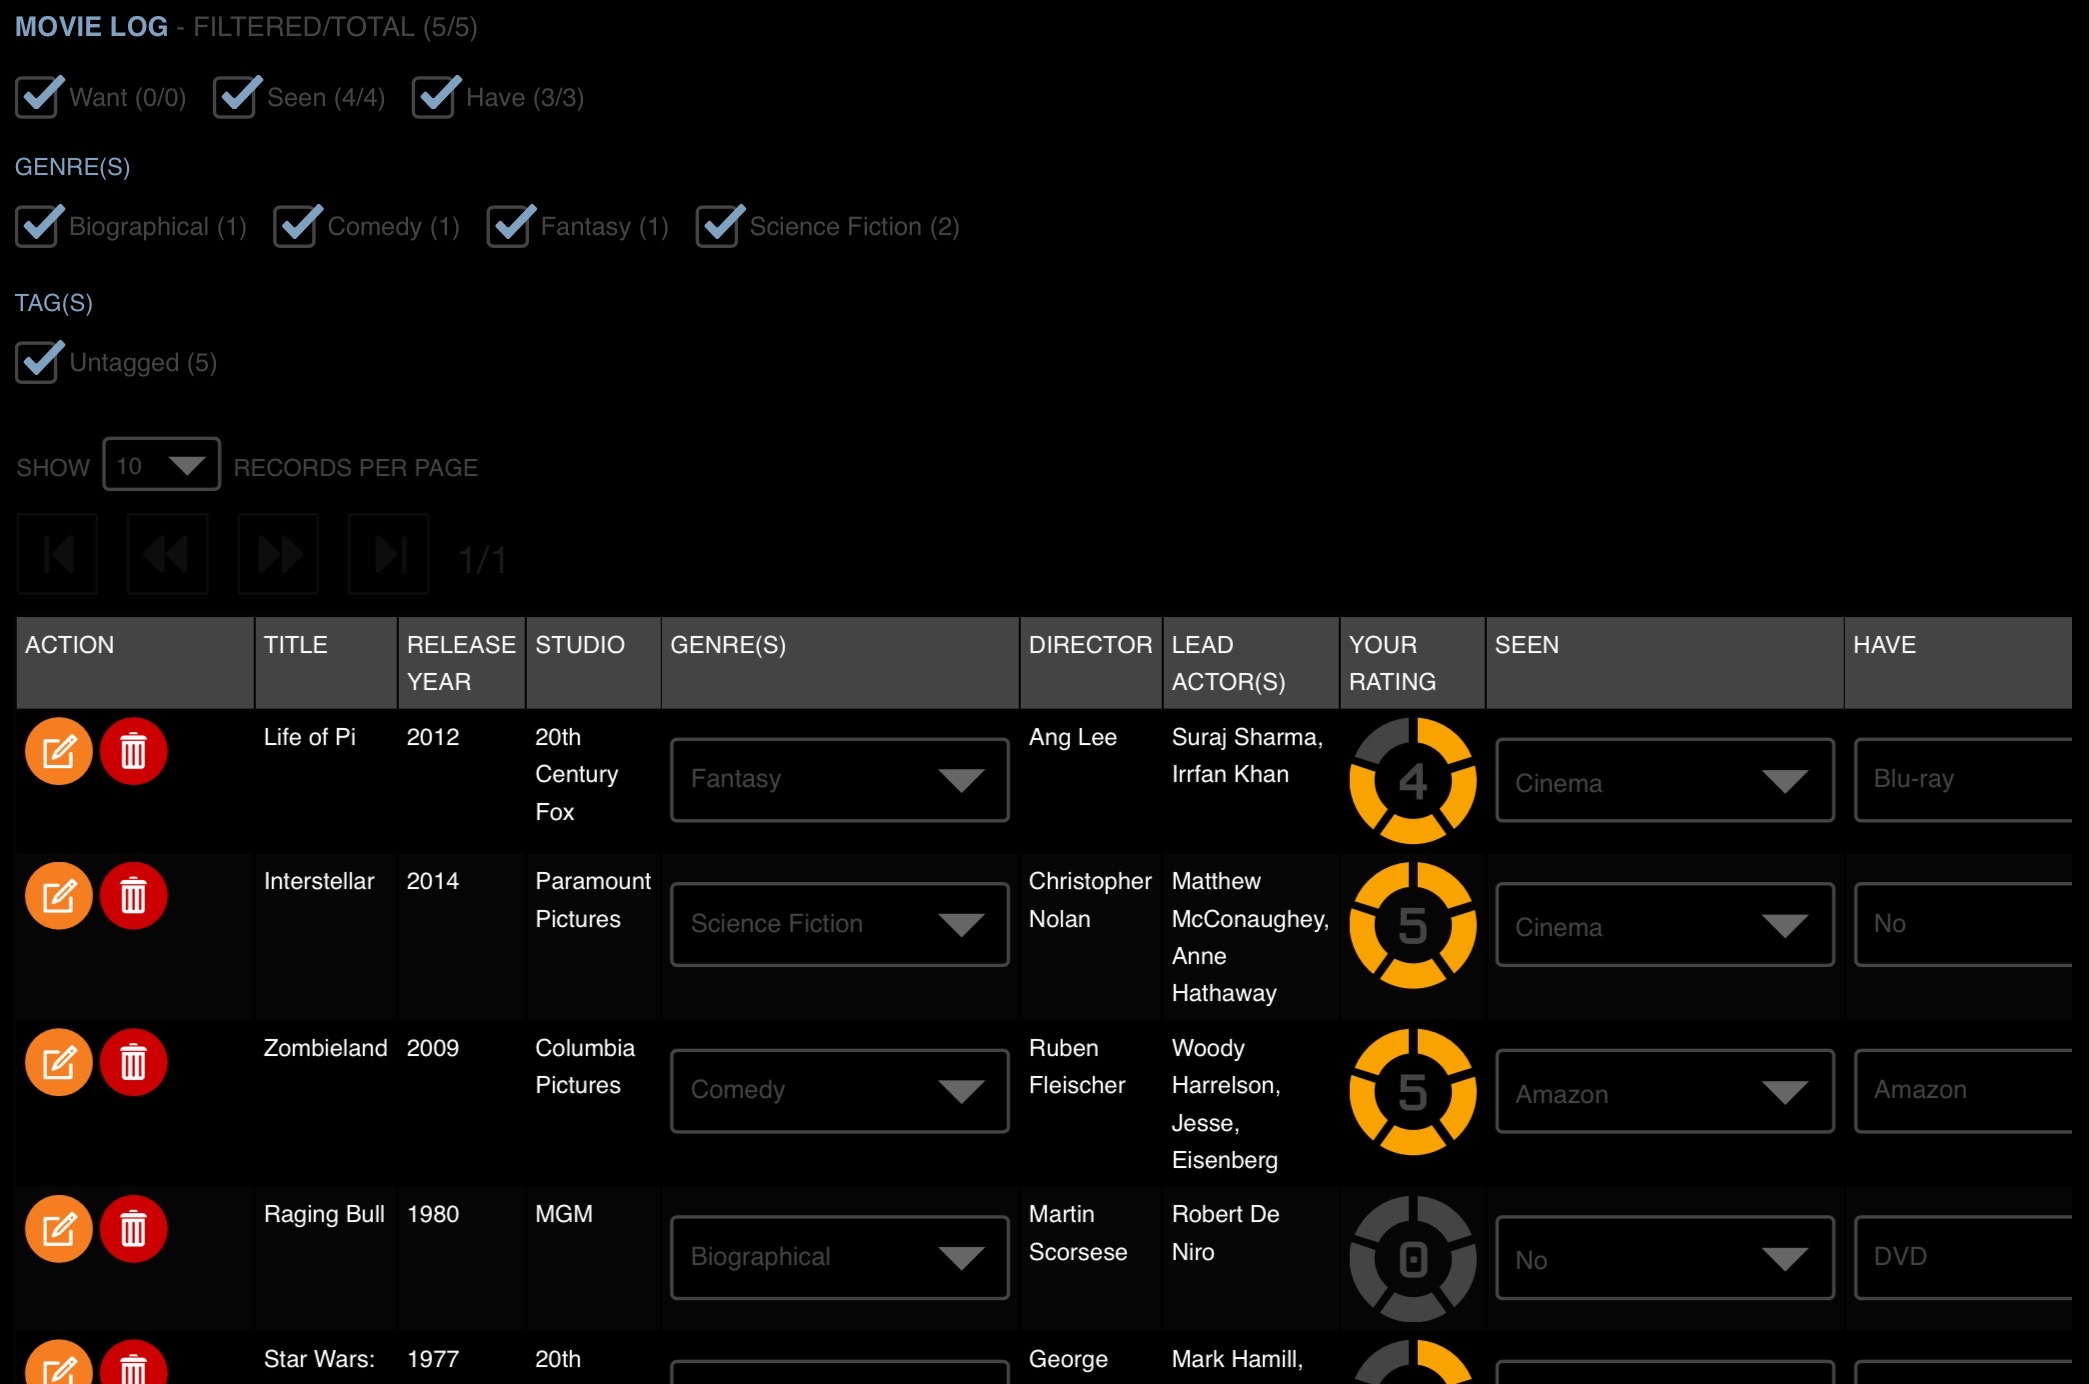Open Comedy genre dropdown for Zombieland

tap(839, 1091)
